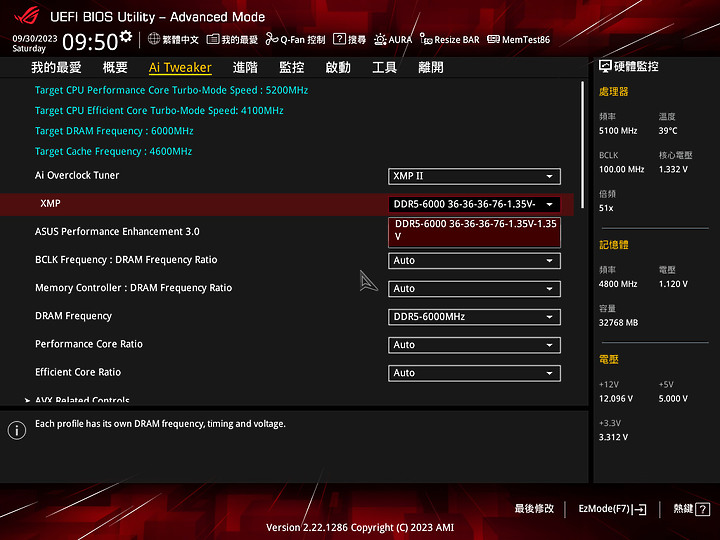Image resolution: width=720 pixels, height=540 pixels.
Task: Select DDR5-6000 36-36-36-76-1.35V-1.35V option
Action: click(474, 231)
